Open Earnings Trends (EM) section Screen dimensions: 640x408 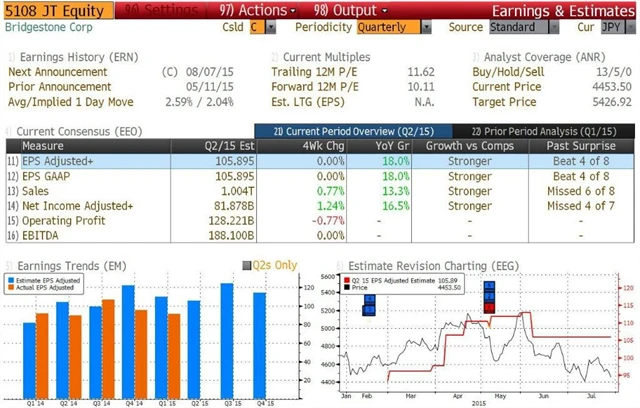[x=72, y=266]
